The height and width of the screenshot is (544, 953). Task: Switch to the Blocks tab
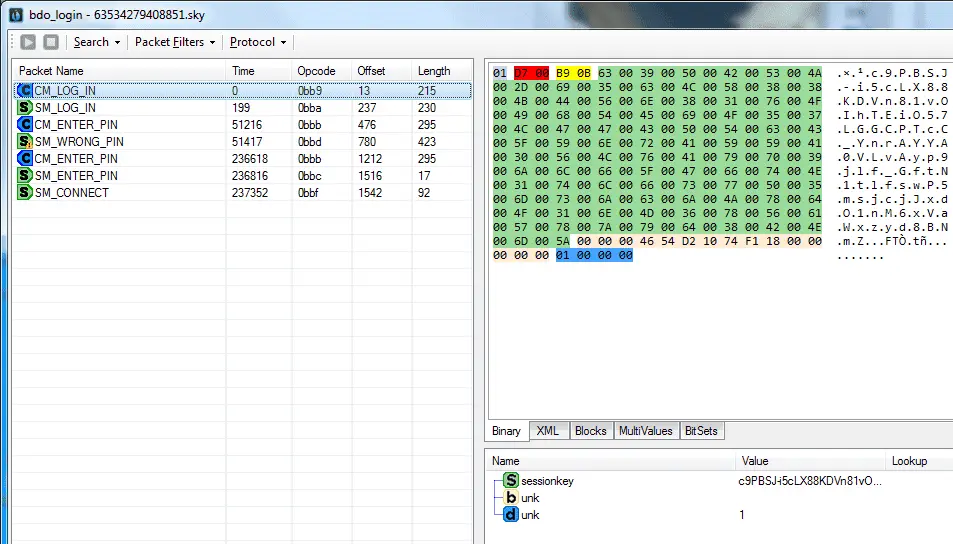[591, 430]
